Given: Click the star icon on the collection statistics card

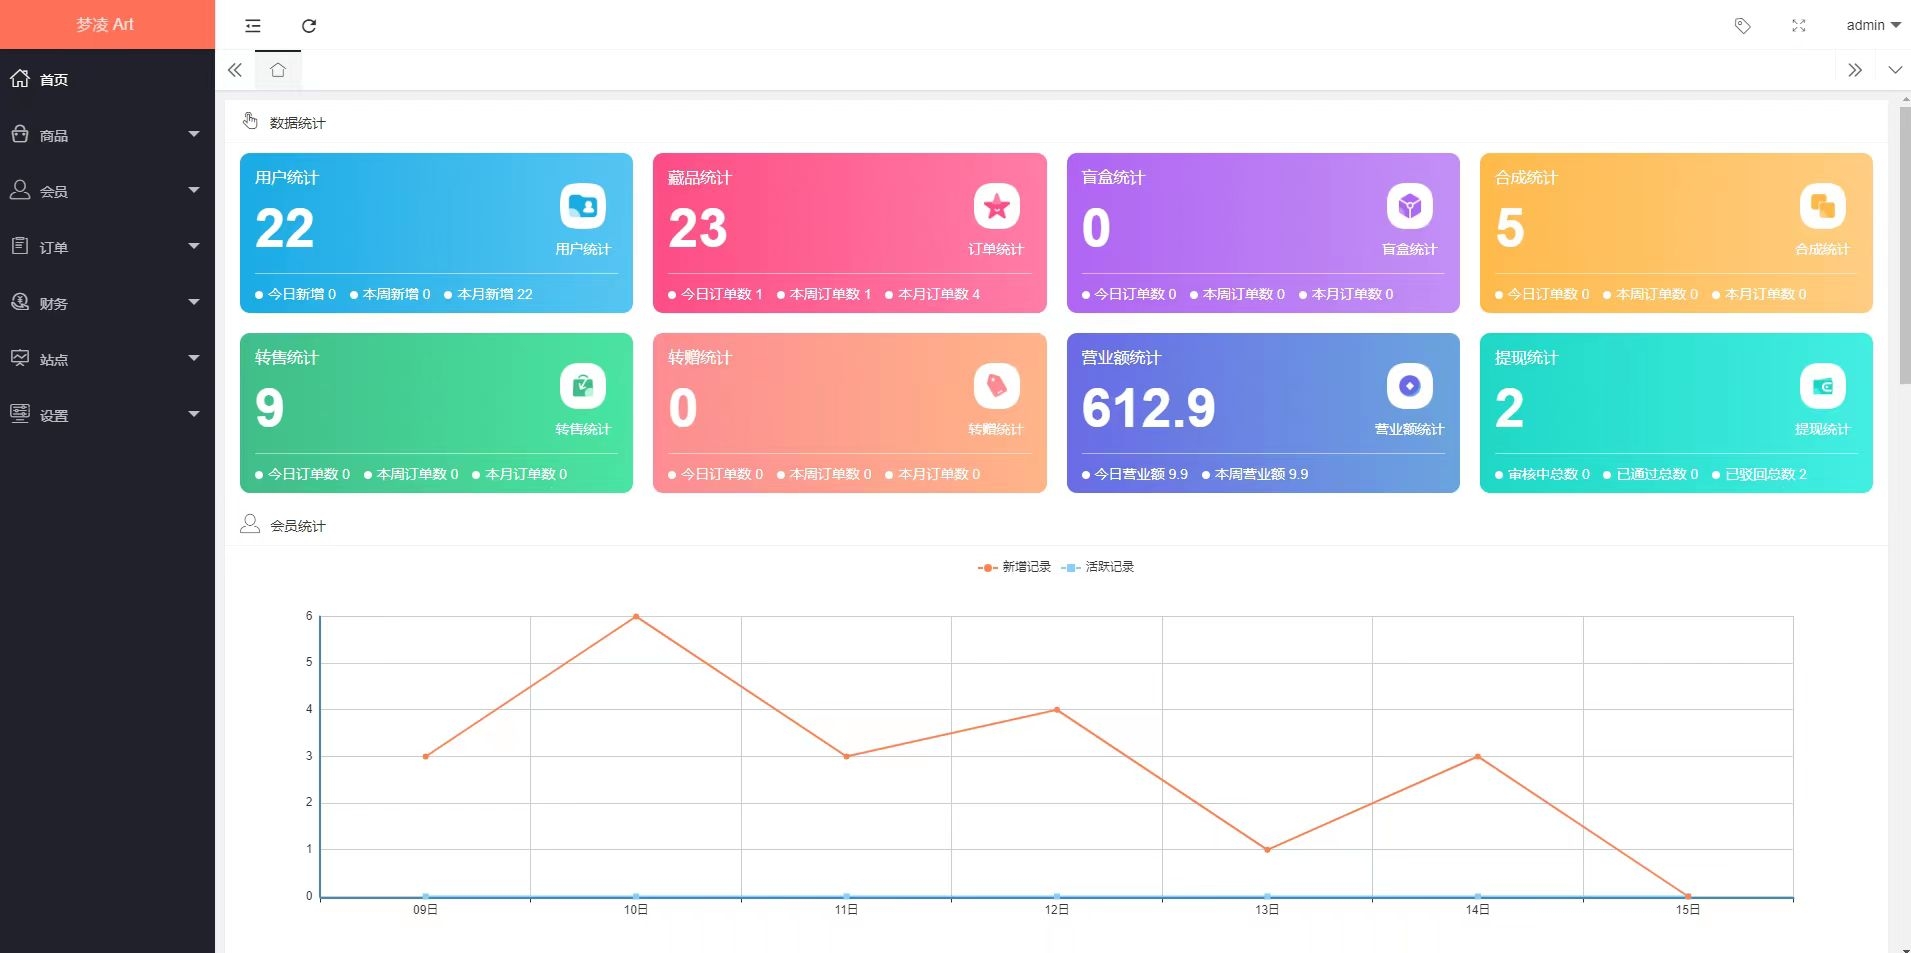Looking at the screenshot, I should pos(996,207).
